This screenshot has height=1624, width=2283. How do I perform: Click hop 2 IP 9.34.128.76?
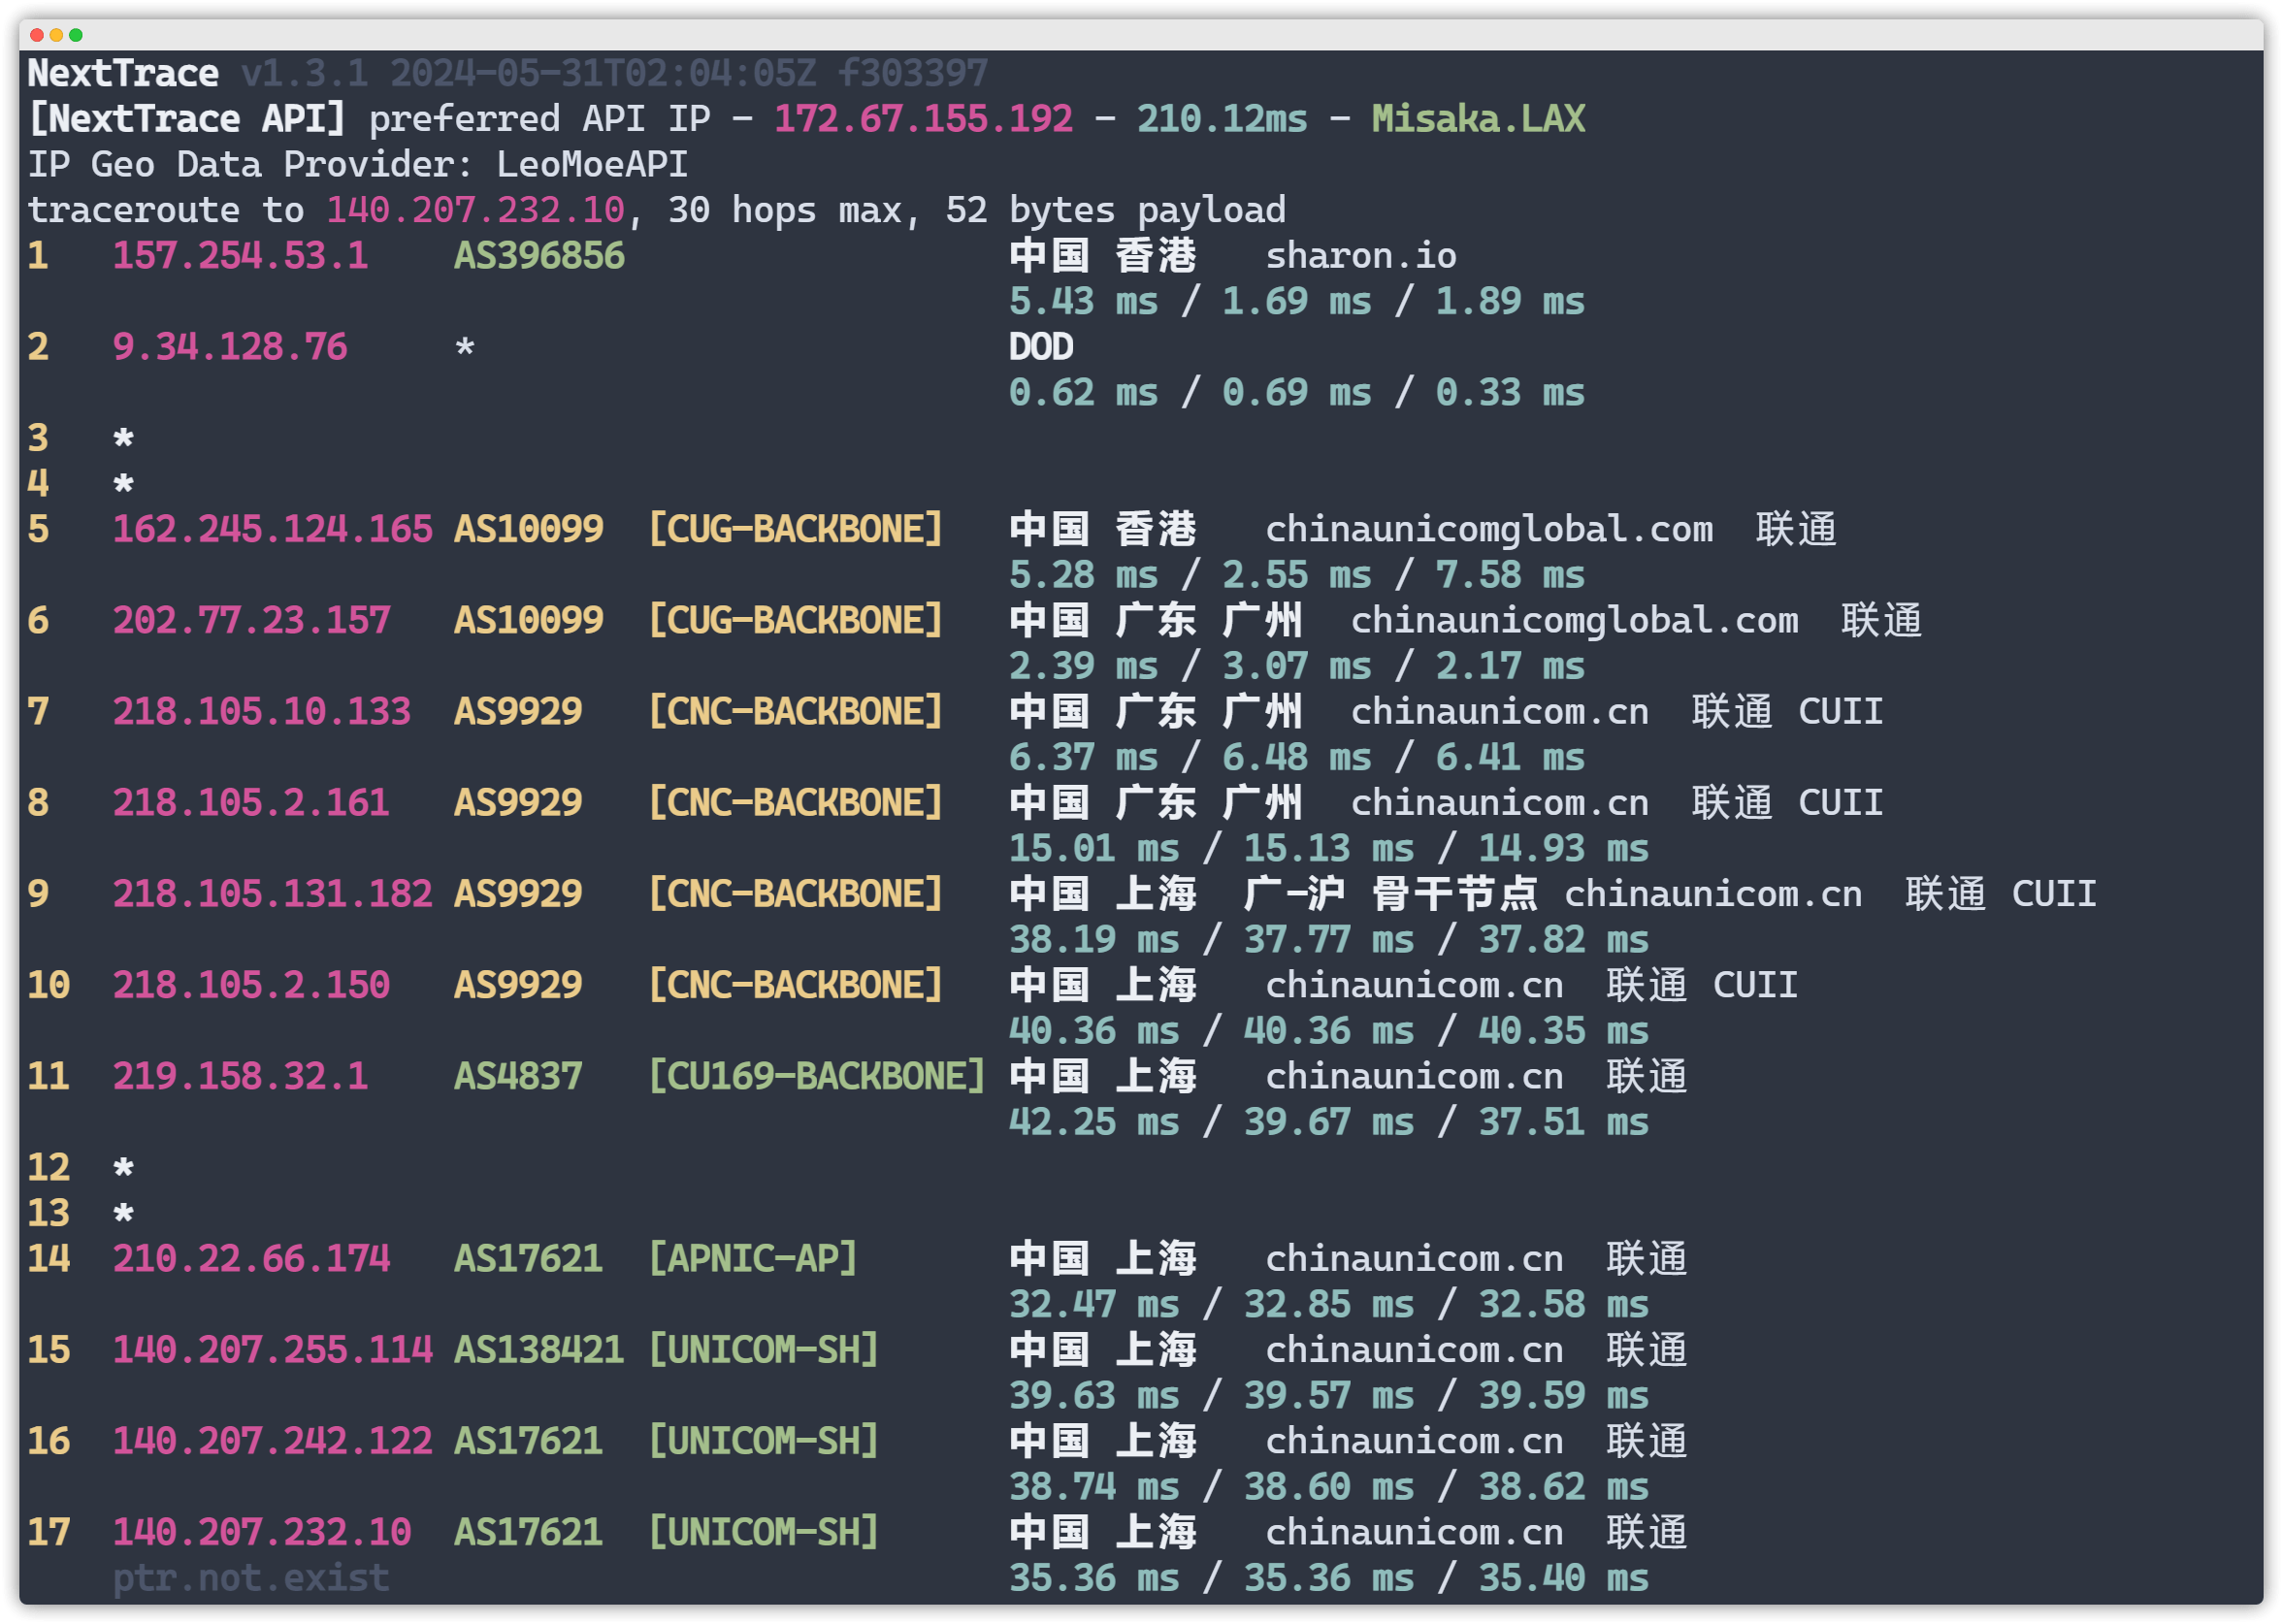[230, 347]
